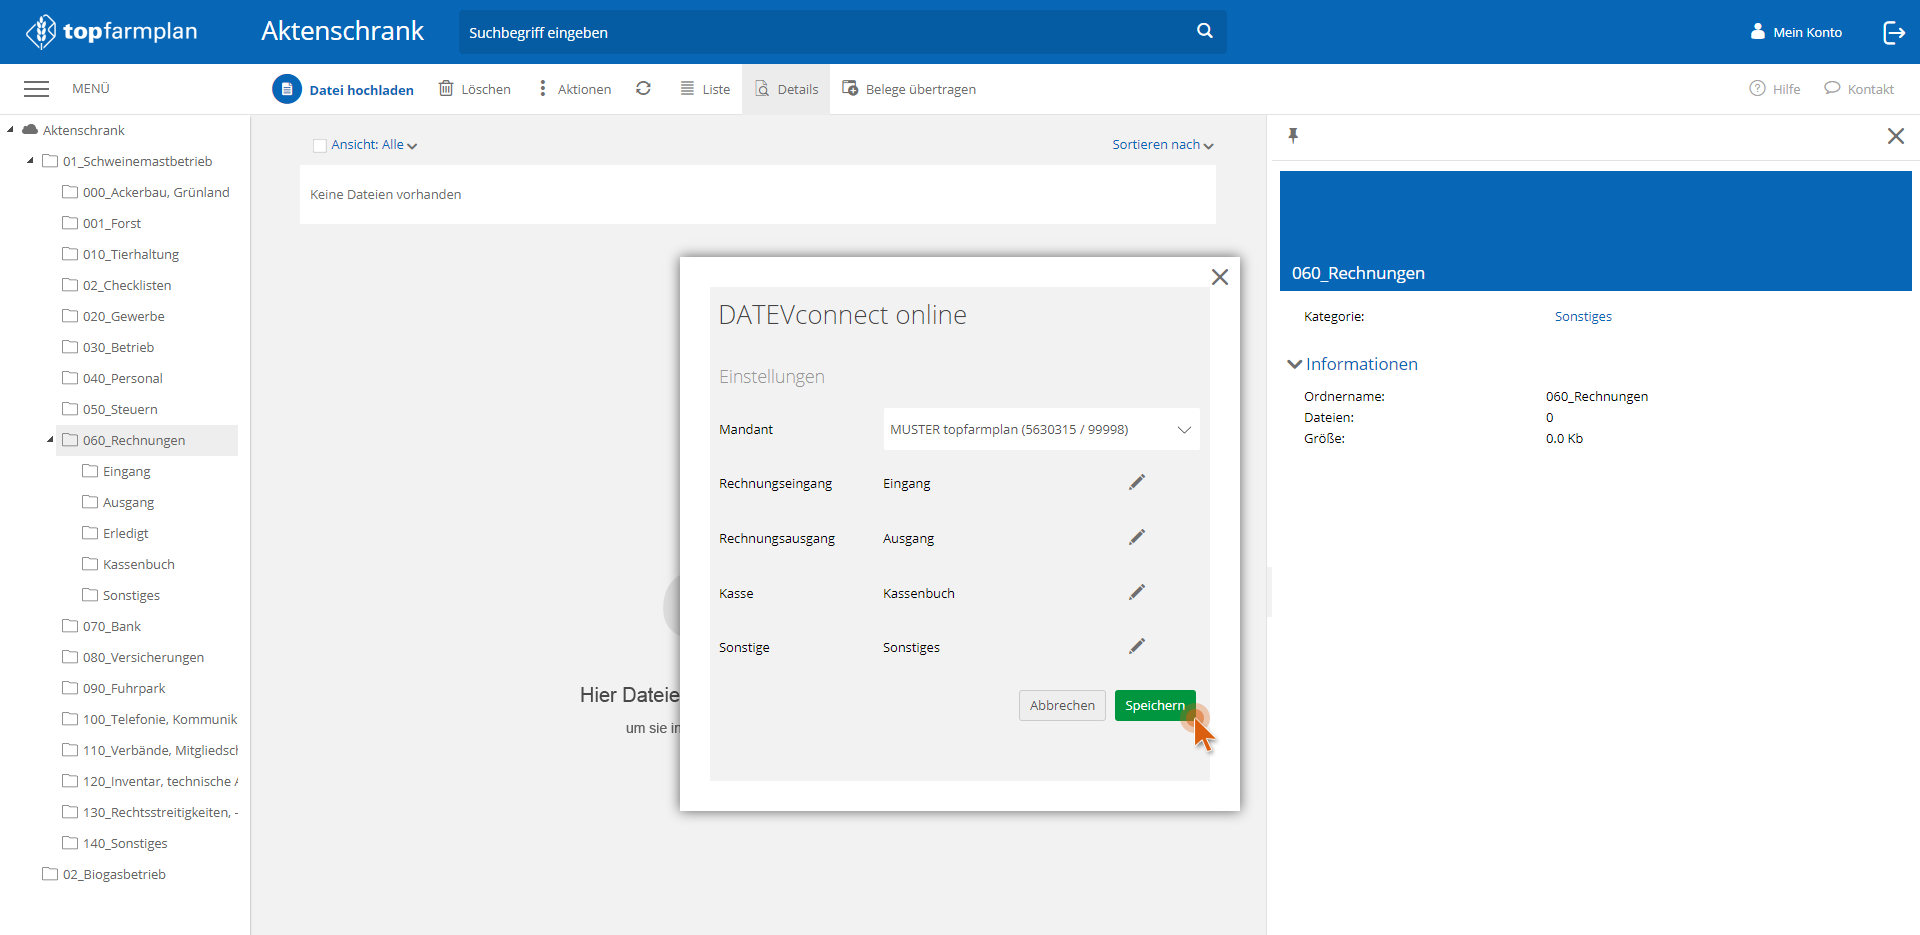Viewport: 1920px width, 935px height.
Task: Select the 110_Verbände folder
Action: 150,750
